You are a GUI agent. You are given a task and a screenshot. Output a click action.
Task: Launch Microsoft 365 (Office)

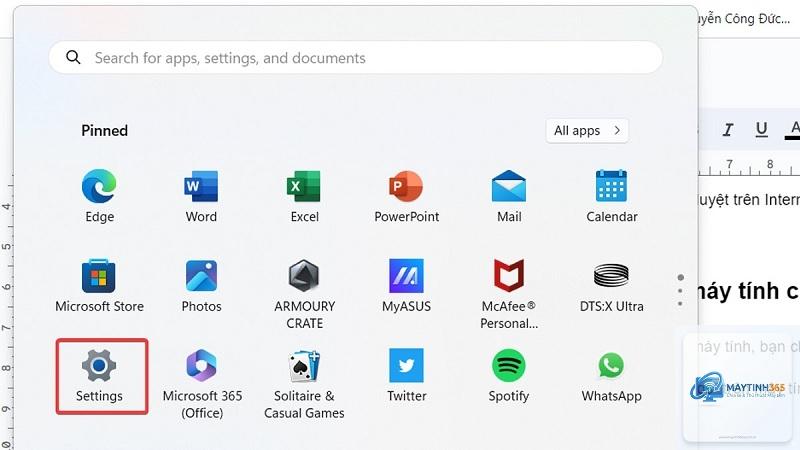[x=202, y=384]
